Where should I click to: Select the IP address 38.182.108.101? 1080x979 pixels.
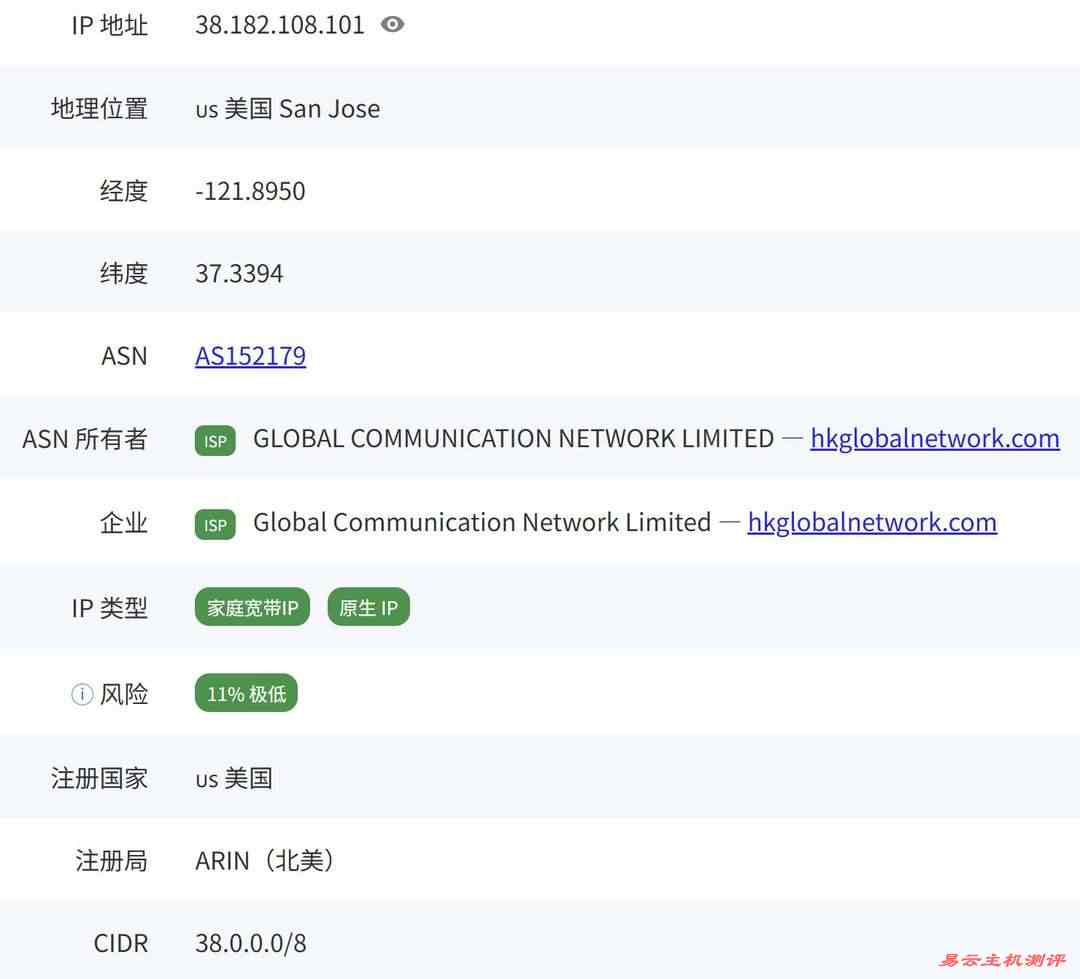click(x=279, y=24)
